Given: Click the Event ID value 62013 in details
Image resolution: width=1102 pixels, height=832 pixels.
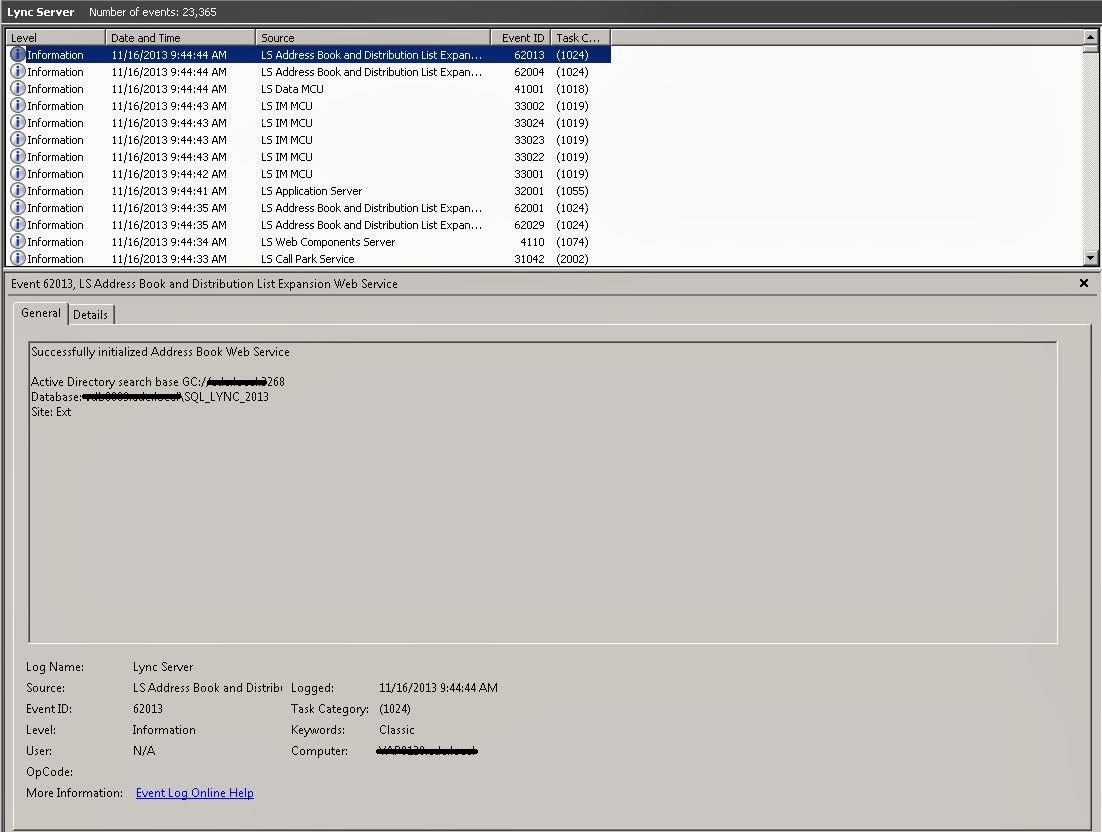Looking at the screenshot, I should (x=148, y=708).
